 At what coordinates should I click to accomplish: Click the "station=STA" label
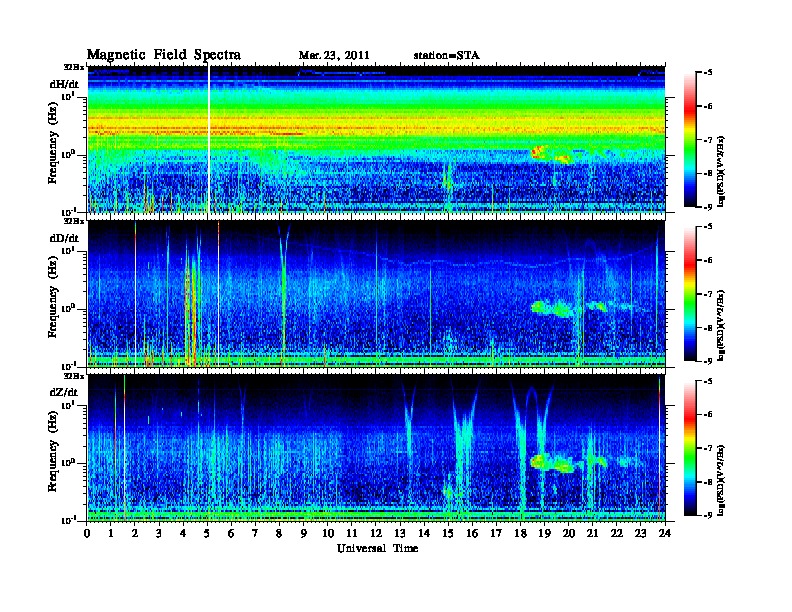click(x=447, y=56)
